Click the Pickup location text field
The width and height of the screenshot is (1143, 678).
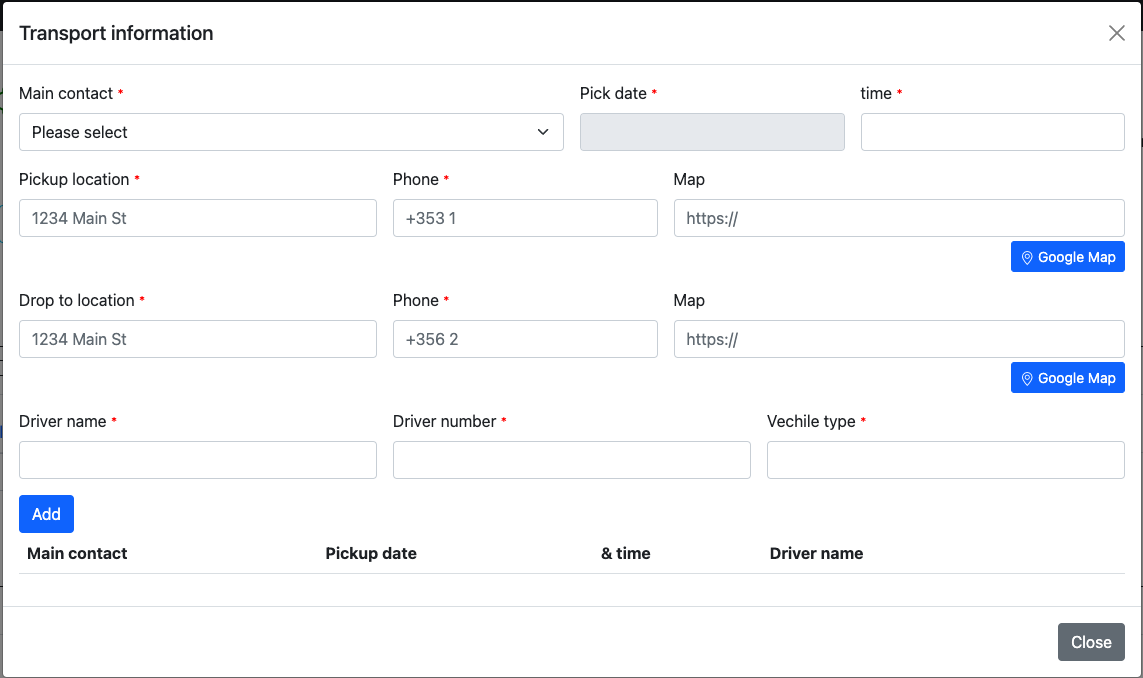(198, 218)
